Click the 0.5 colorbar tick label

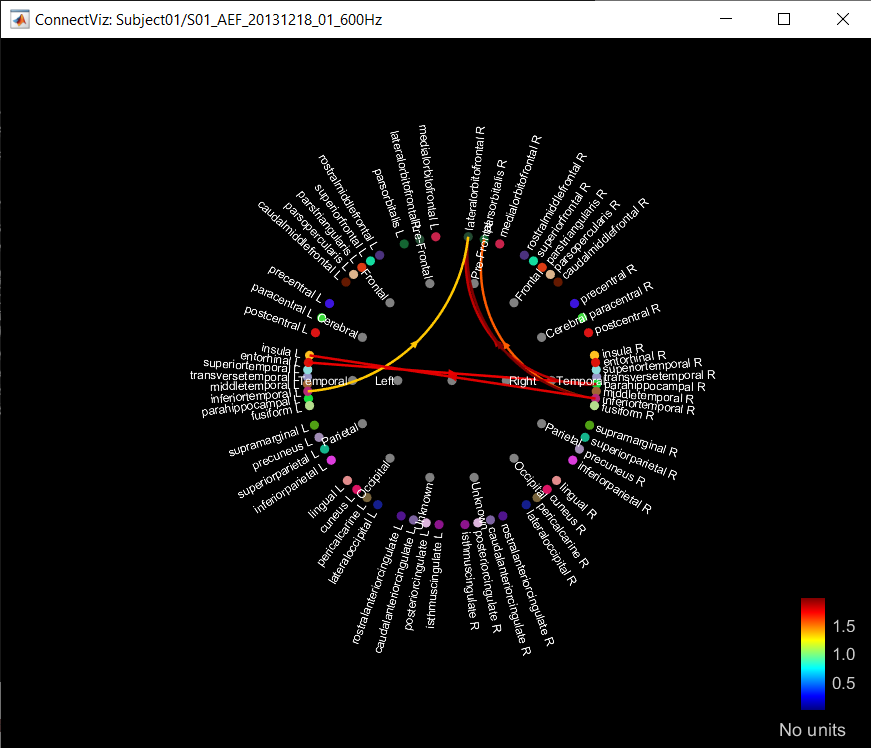point(844,683)
